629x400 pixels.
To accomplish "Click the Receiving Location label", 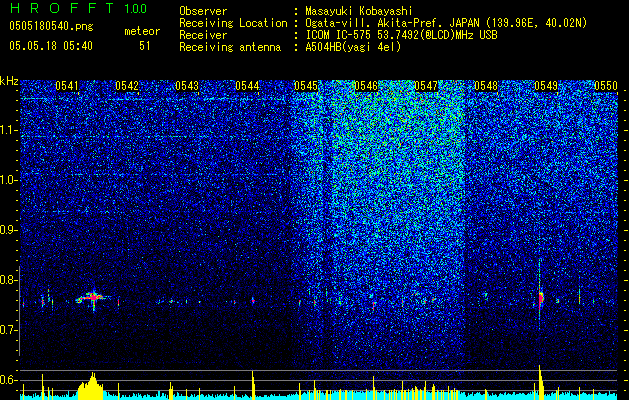I will click(233, 23).
